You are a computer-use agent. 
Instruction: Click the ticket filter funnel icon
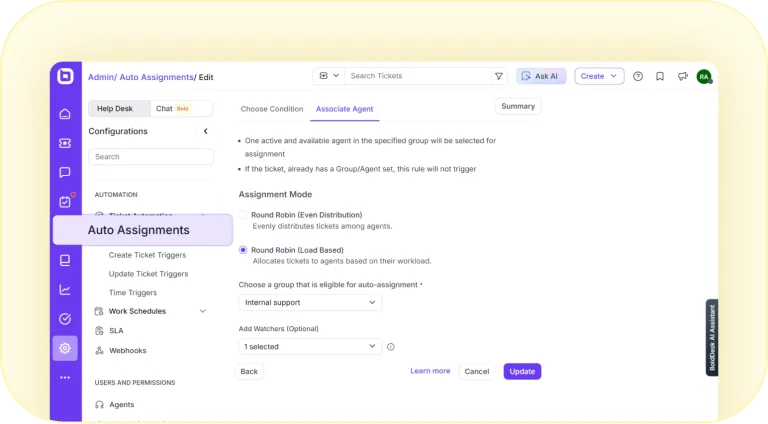tap(499, 76)
